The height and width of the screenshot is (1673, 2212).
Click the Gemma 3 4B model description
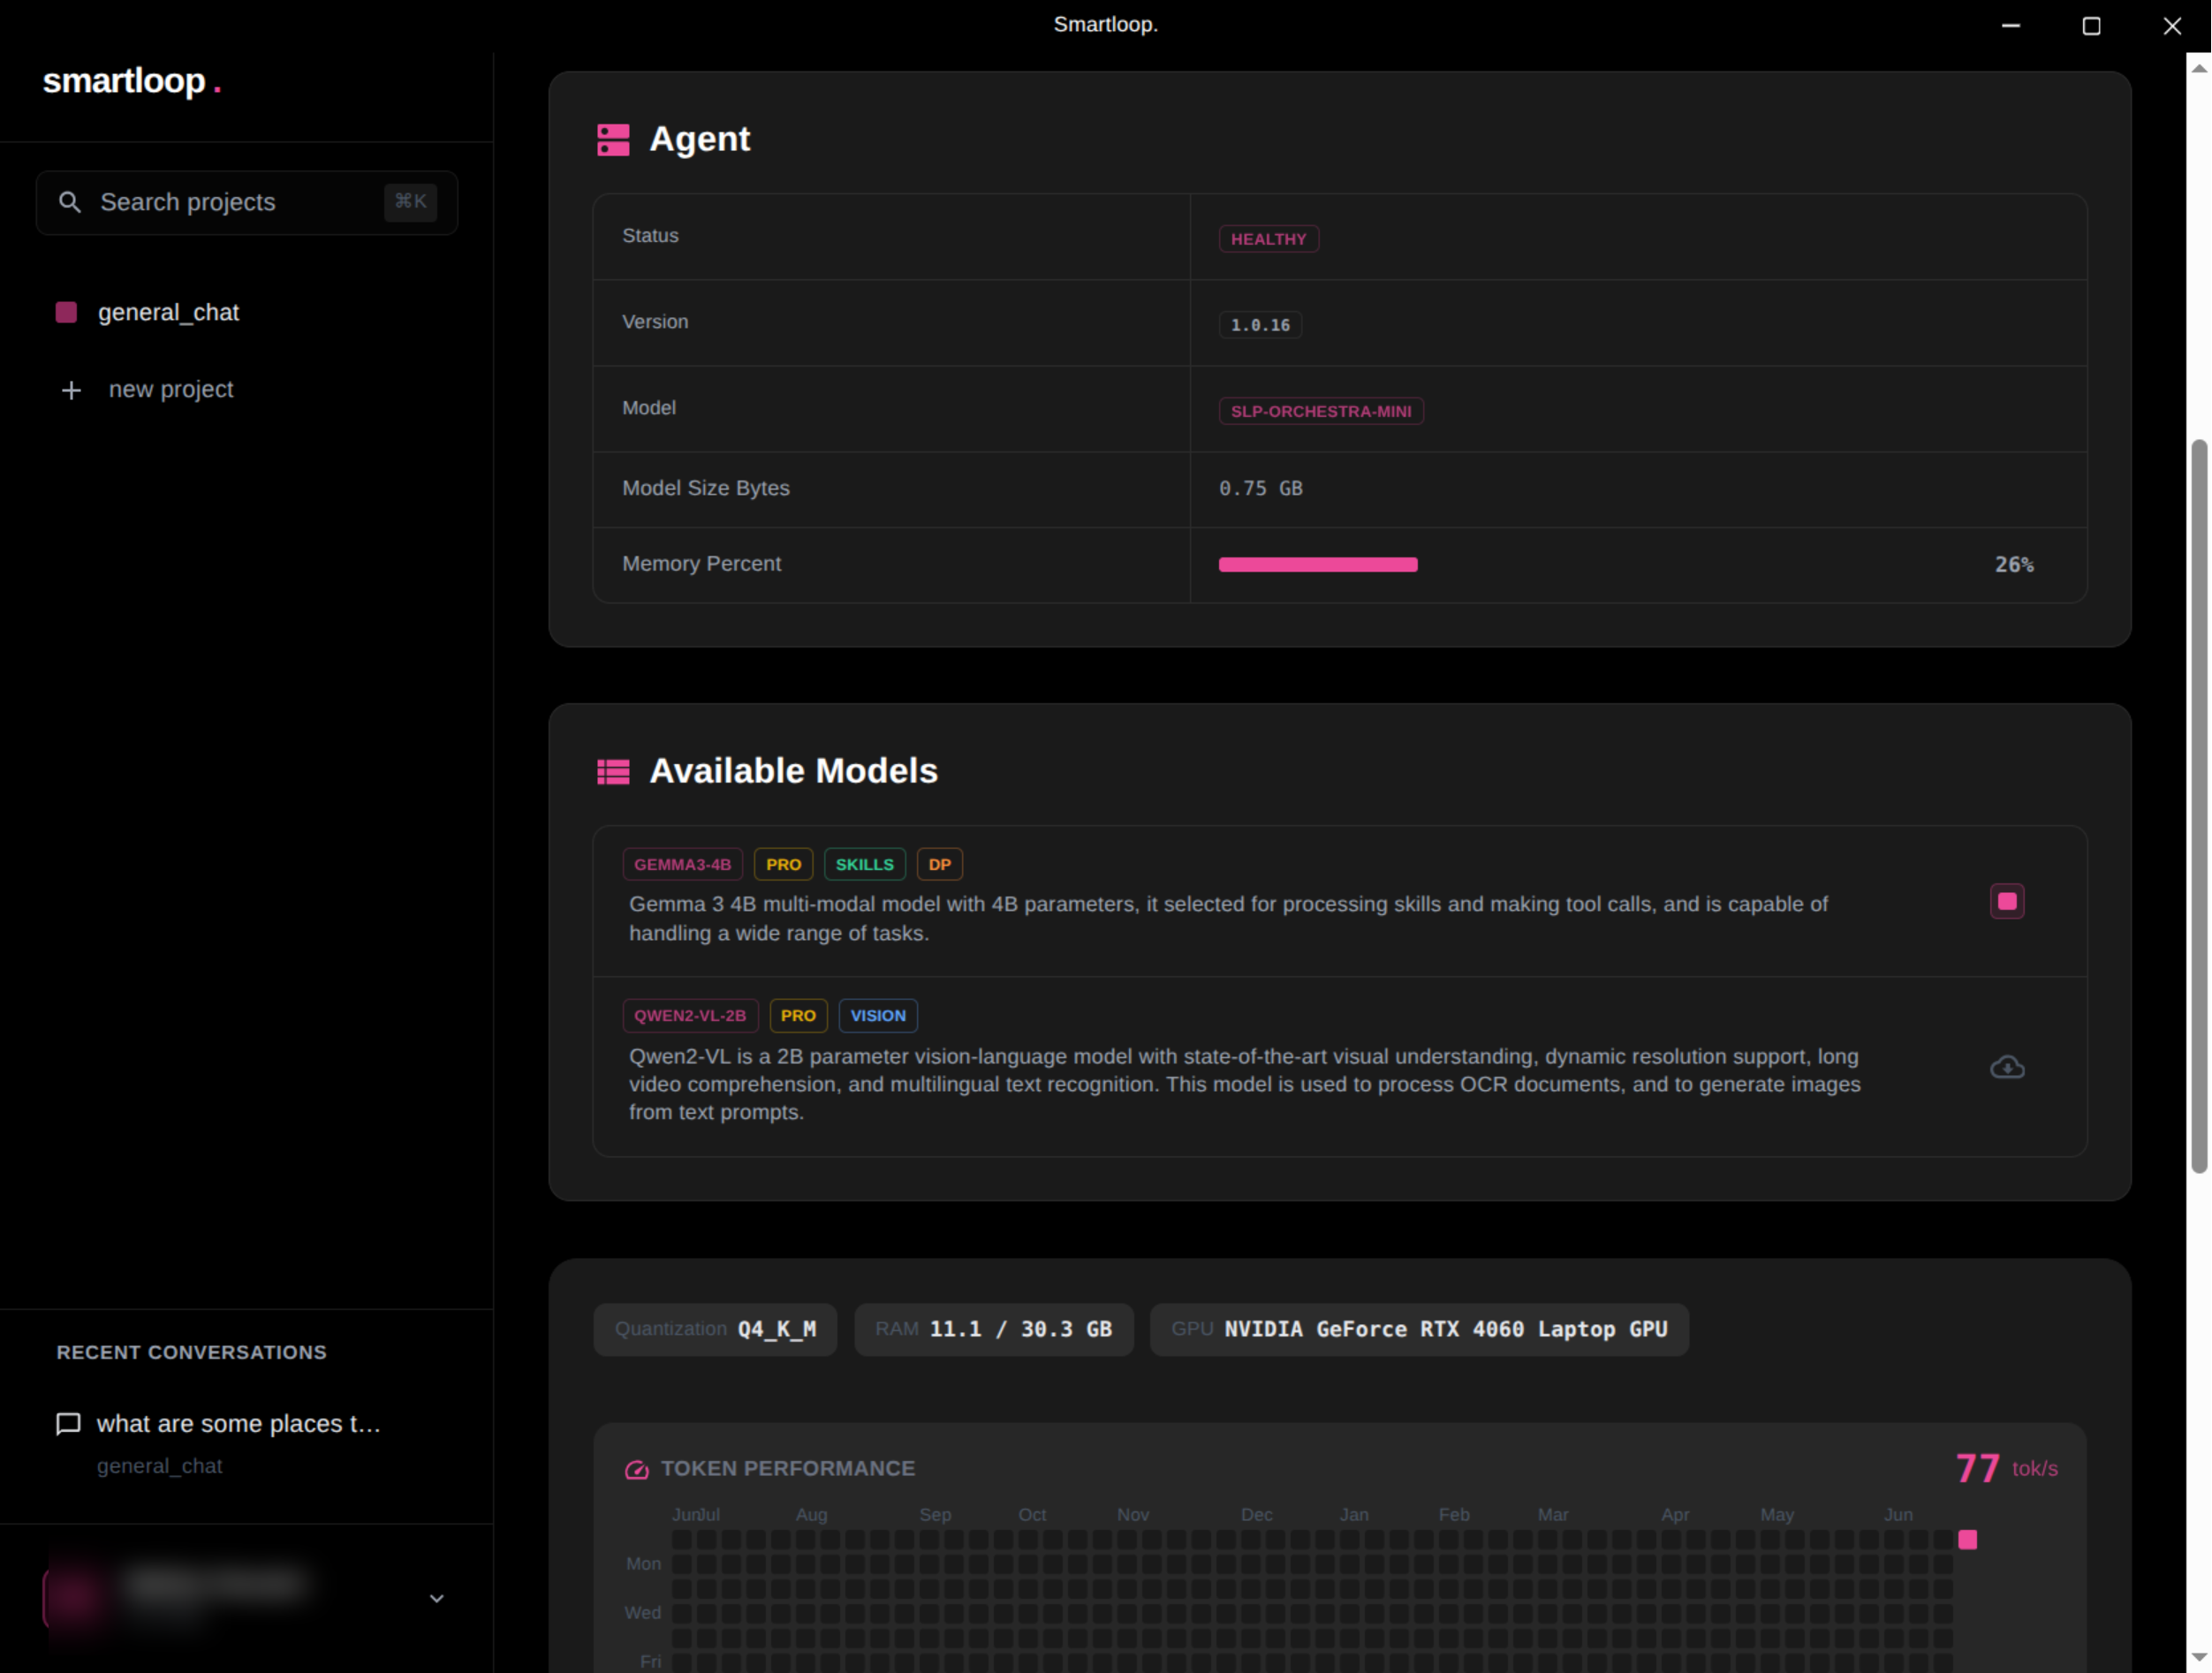[x=1228, y=918]
